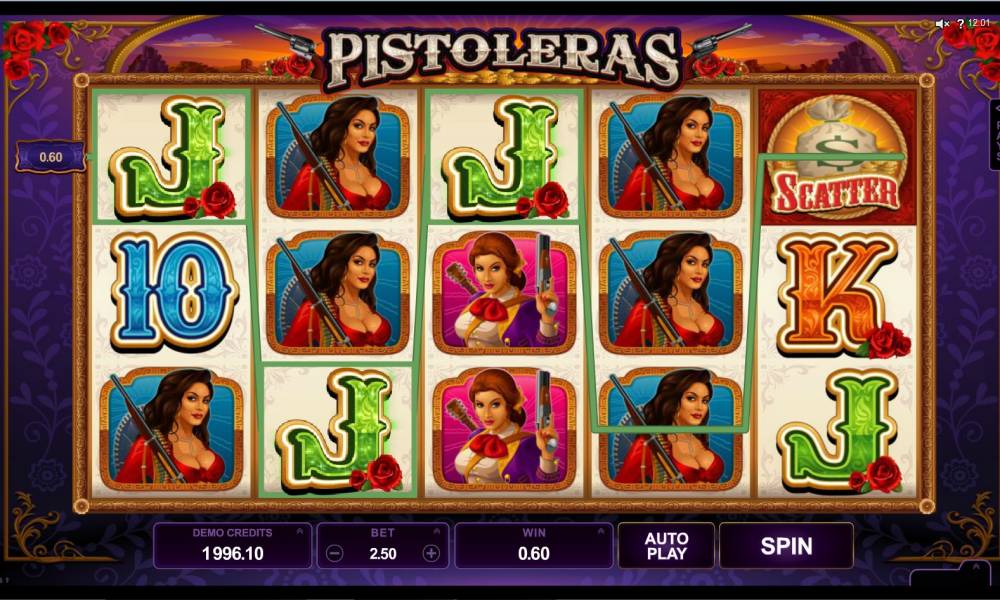The image size is (1000, 600).
Task: Open help with the question mark icon
Action: (x=960, y=24)
